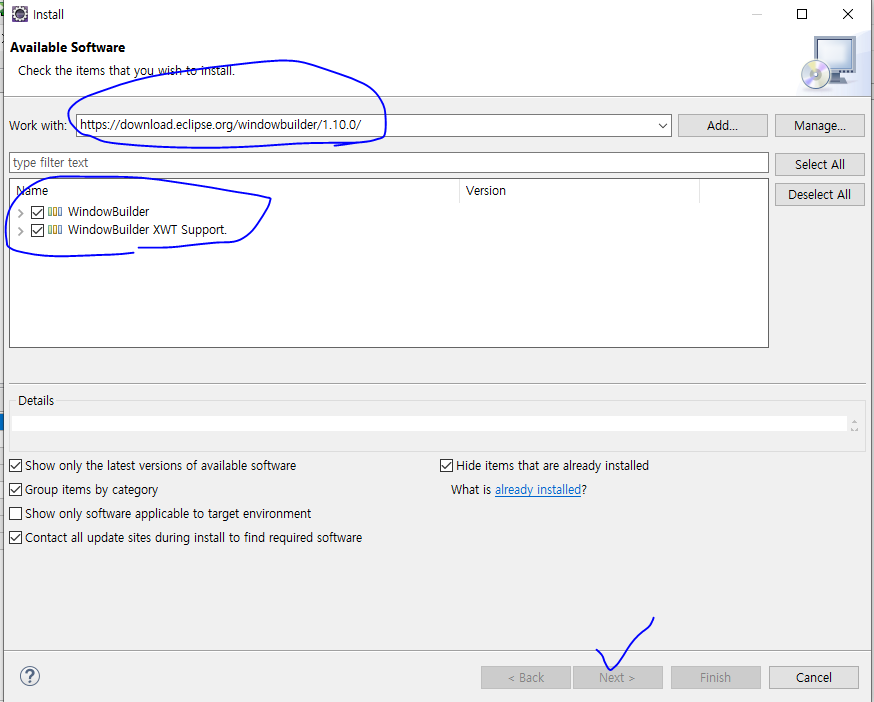Click the Details text area
This screenshot has width=874, height=702.
click(x=429, y=424)
